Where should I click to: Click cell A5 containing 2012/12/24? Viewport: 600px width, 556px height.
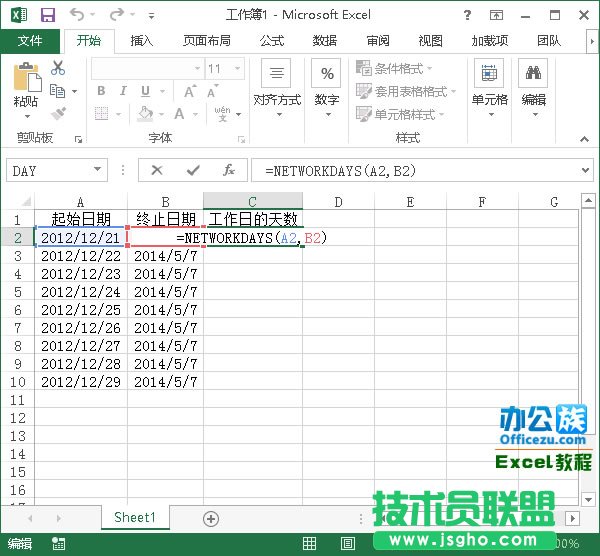(80, 292)
